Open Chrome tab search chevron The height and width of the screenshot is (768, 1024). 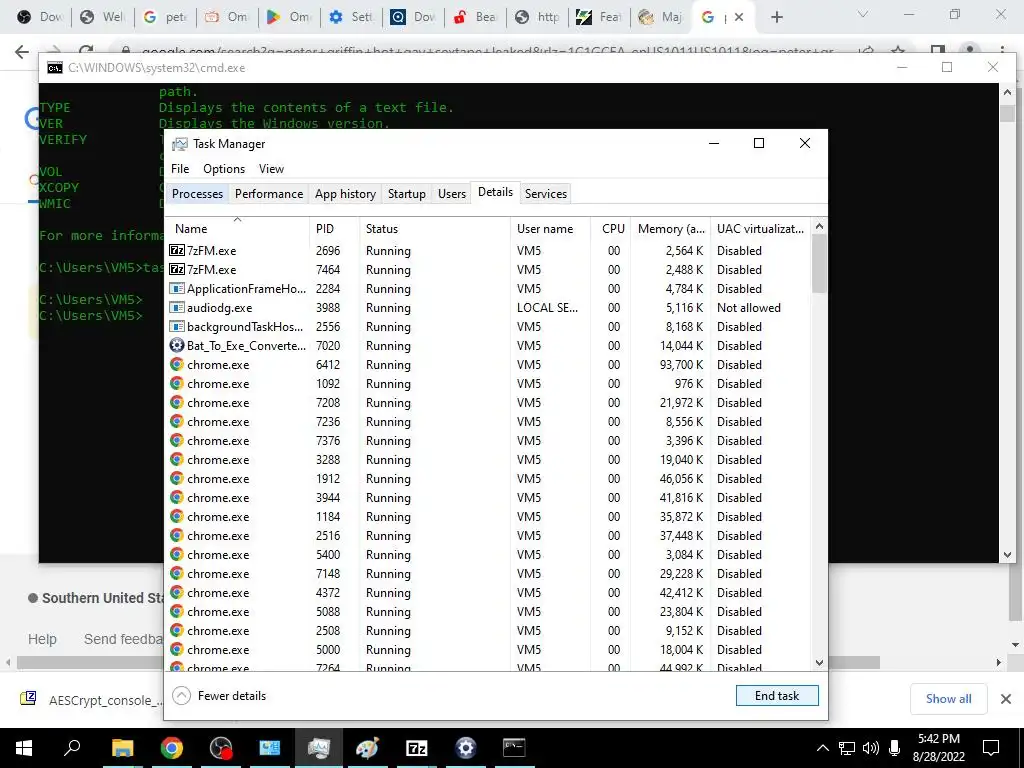point(863,14)
